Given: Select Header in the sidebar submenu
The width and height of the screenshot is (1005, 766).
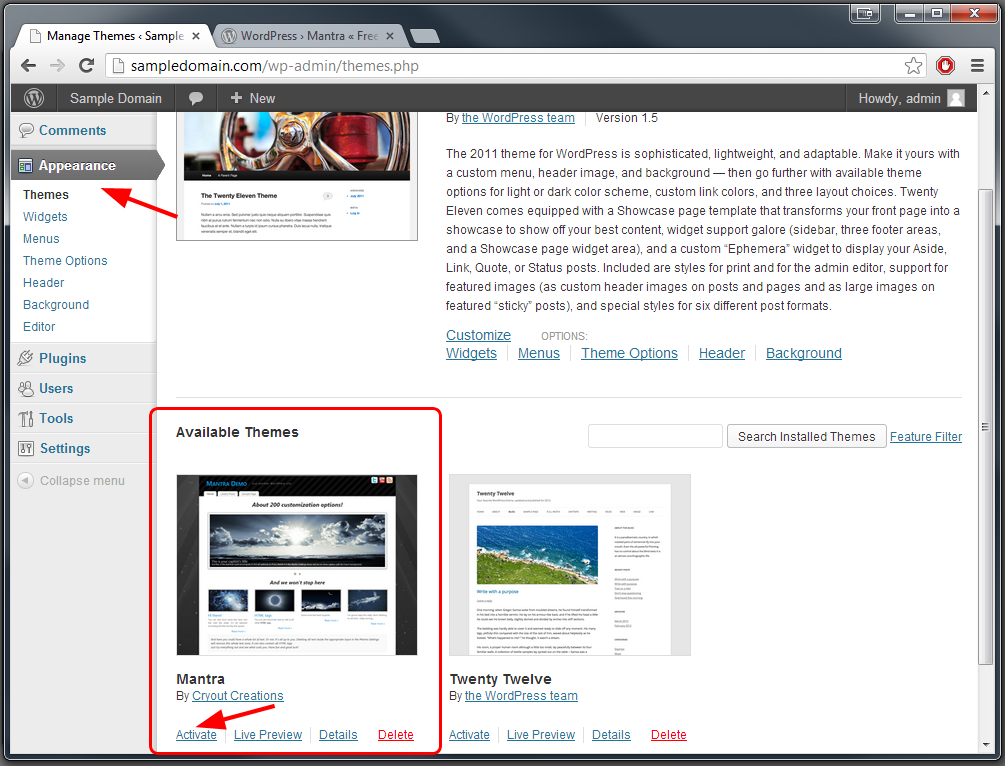Looking at the screenshot, I should [44, 283].
